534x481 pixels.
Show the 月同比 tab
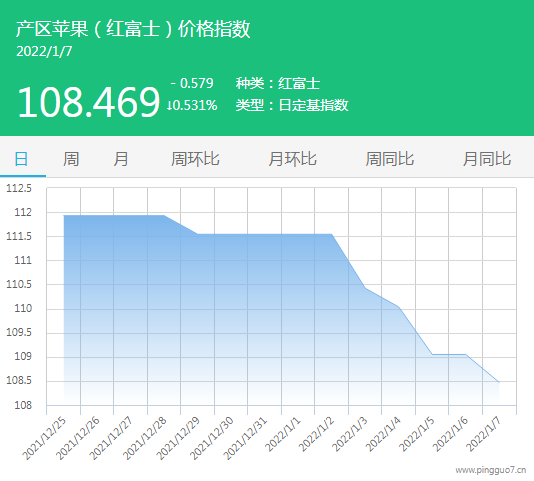(x=487, y=159)
